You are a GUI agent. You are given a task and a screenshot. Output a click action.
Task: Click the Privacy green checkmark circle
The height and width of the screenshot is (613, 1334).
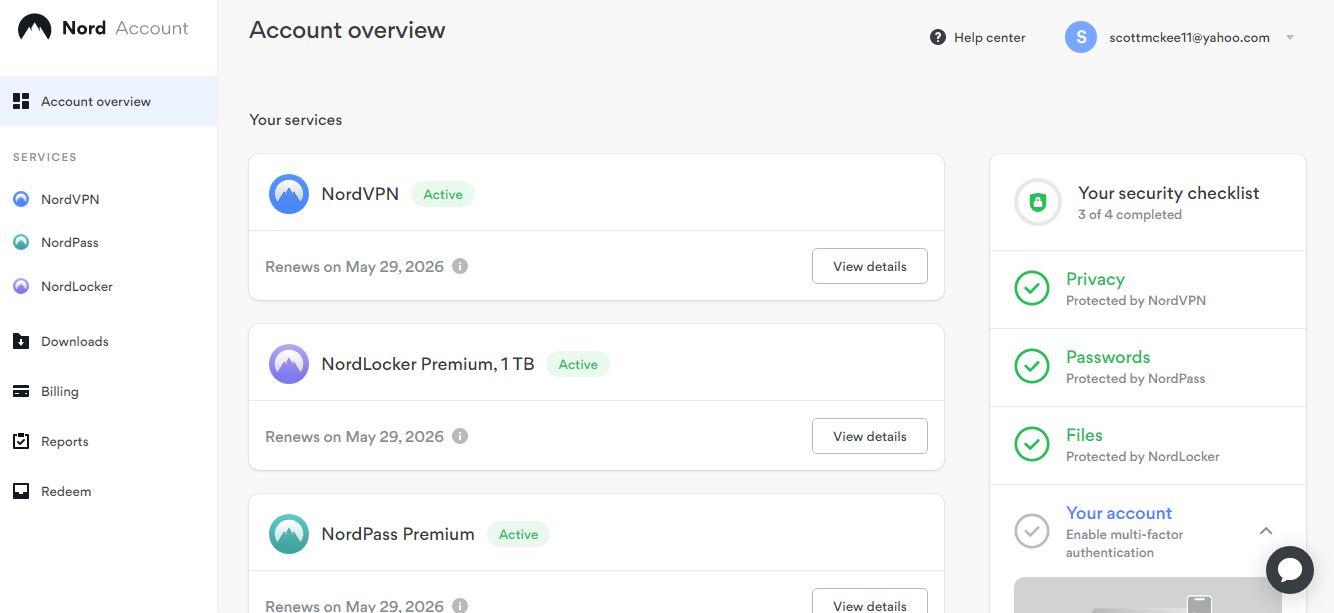click(1032, 289)
